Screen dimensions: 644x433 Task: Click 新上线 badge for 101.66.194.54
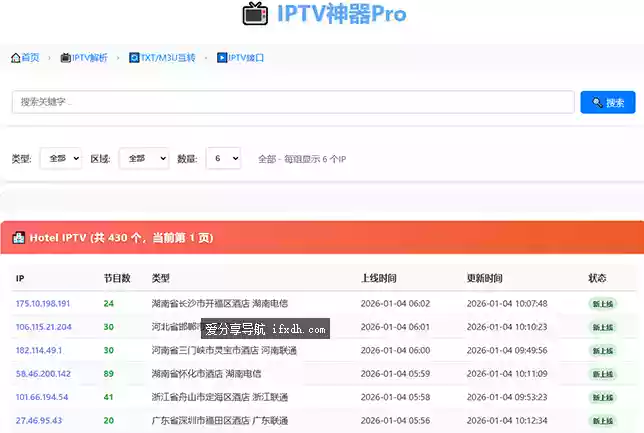click(x=602, y=398)
